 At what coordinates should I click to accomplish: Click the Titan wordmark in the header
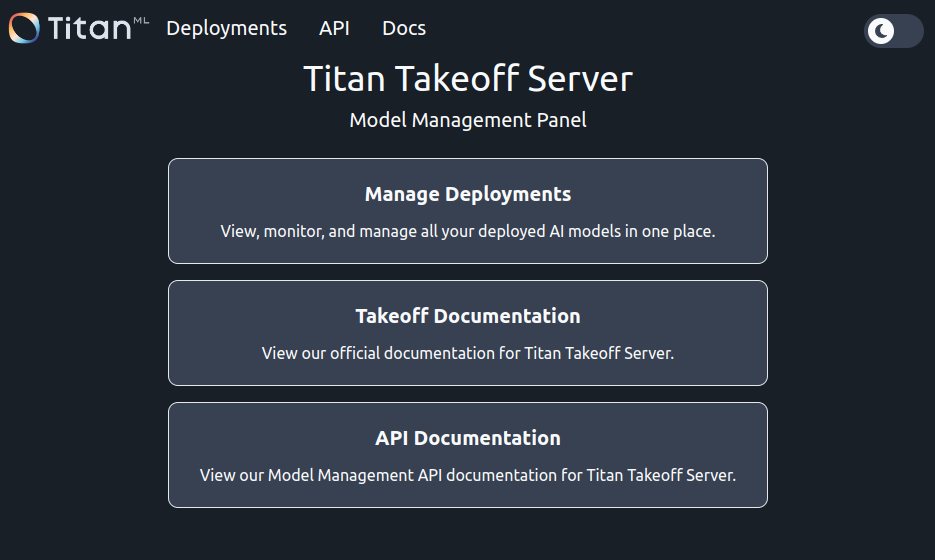[88, 28]
